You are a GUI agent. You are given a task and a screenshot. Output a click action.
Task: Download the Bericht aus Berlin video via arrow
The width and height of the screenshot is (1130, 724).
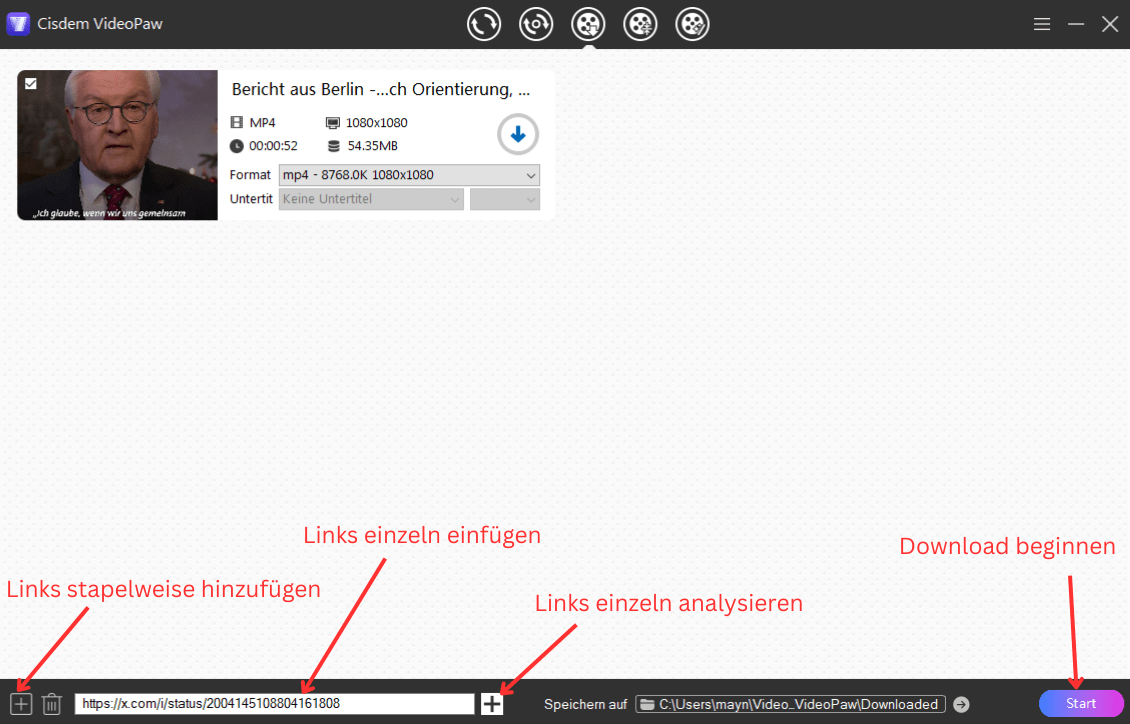click(517, 134)
